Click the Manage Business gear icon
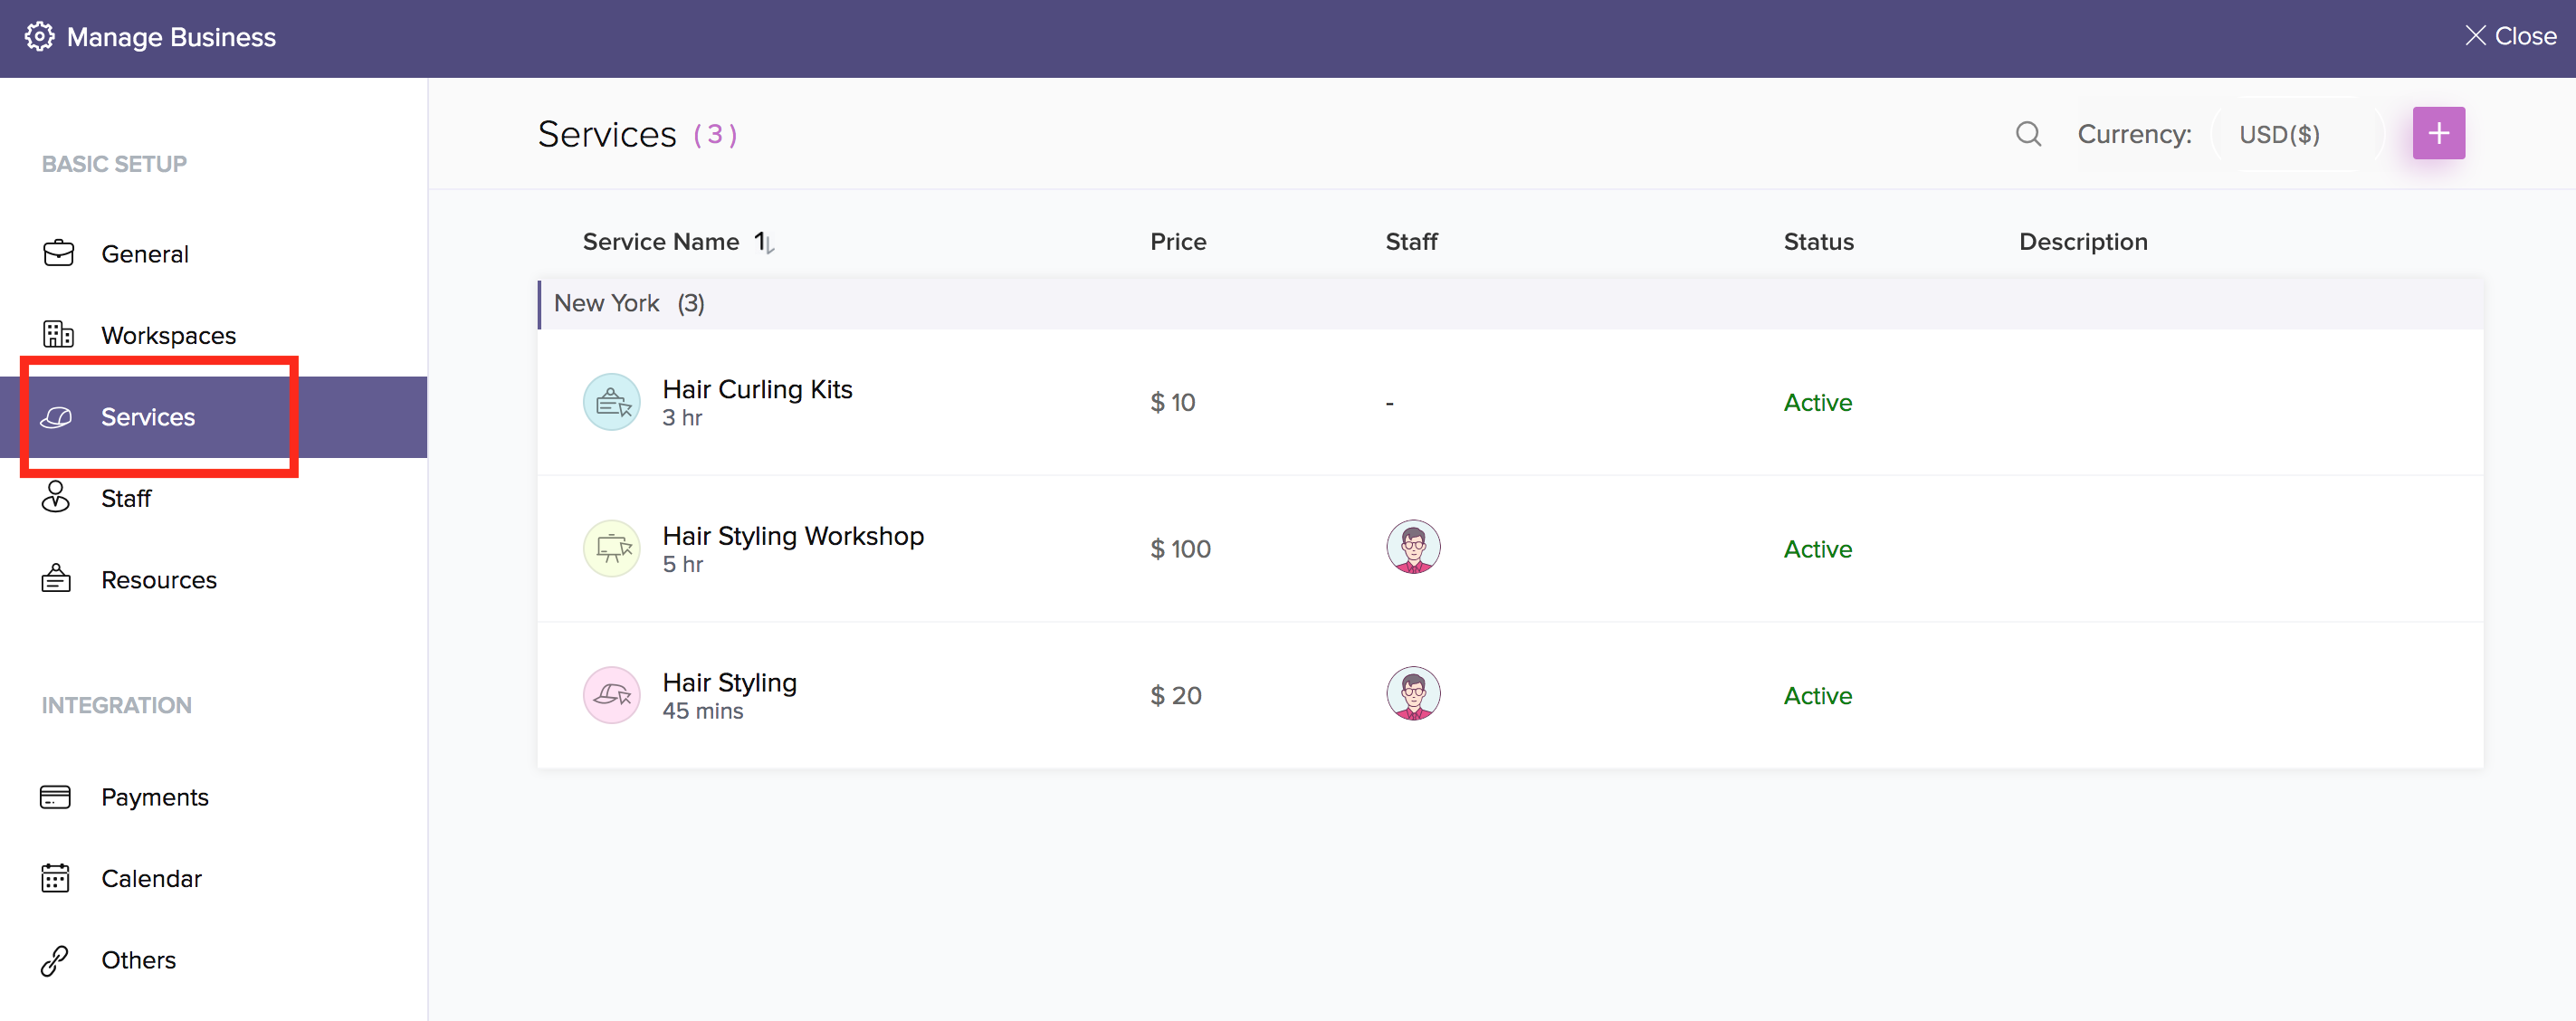 (39, 37)
